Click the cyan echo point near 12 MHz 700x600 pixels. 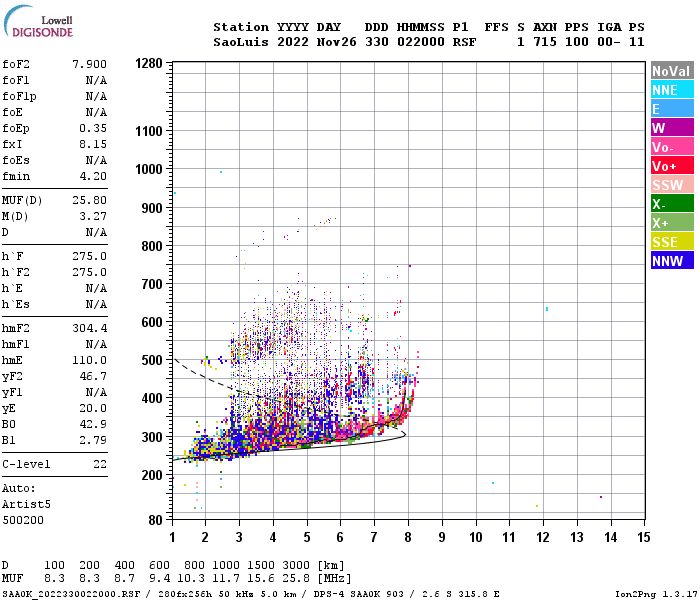coord(547,309)
